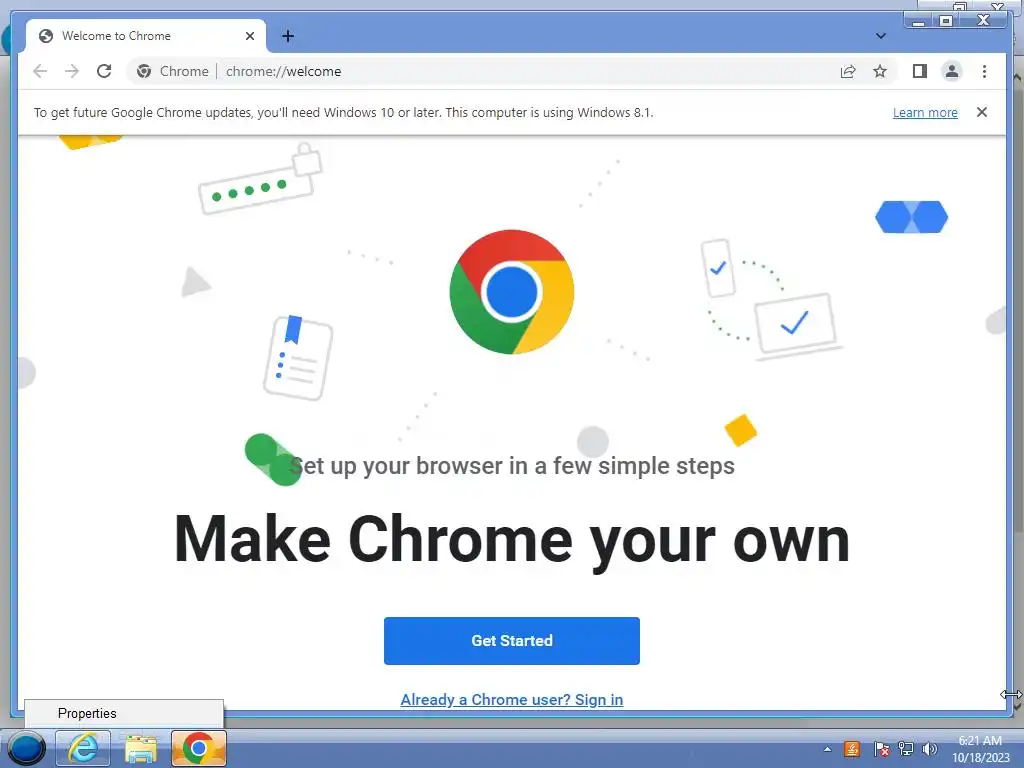Click the taskbar clock showing 6:21 AM
The height and width of the screenshot is (768, 1024).
click(x=980, y=749)
